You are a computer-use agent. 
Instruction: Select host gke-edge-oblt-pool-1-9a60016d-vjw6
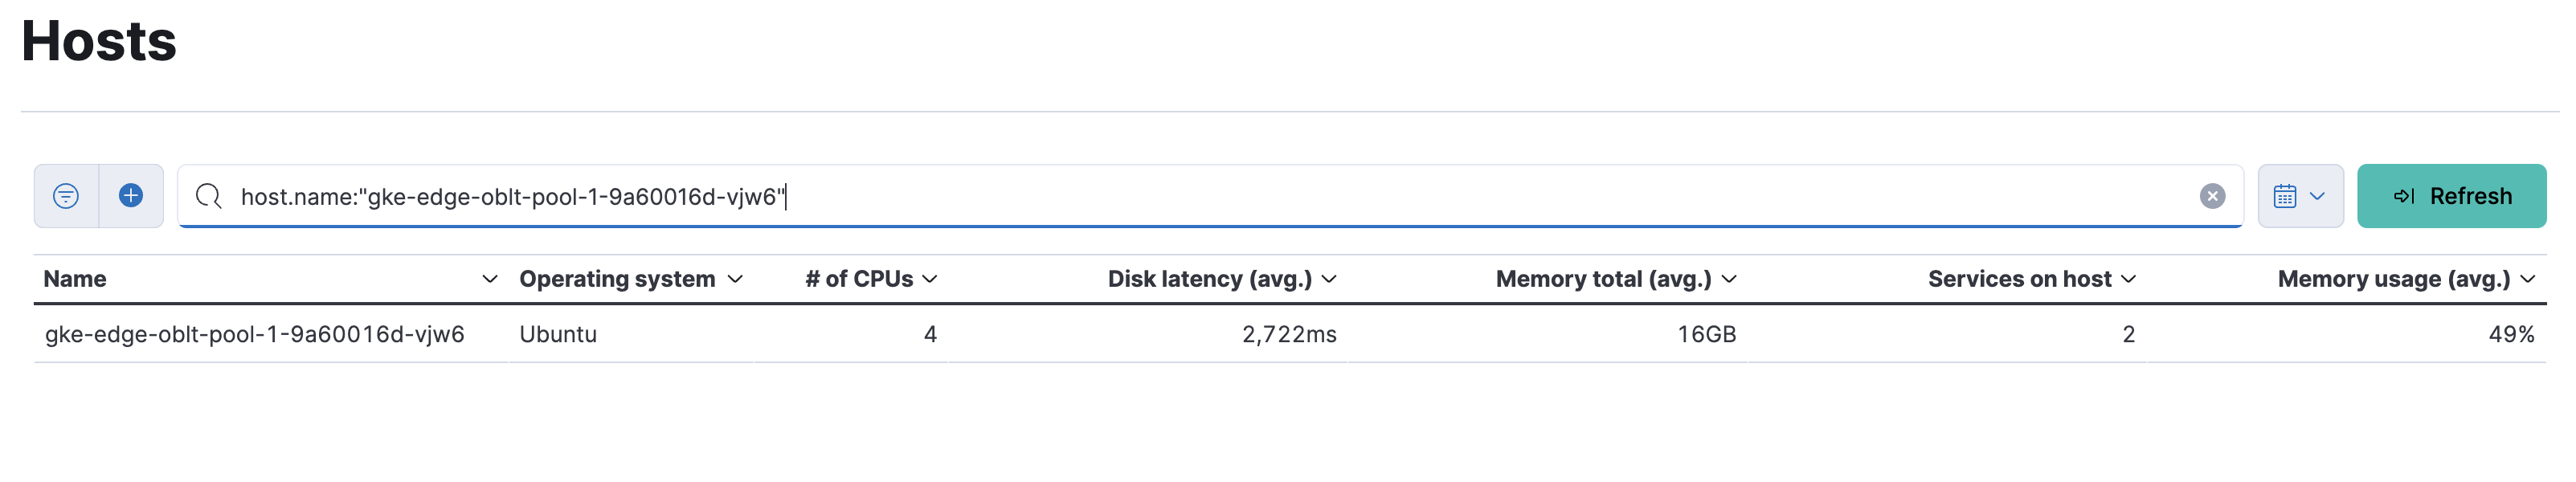tap(255, 335)
